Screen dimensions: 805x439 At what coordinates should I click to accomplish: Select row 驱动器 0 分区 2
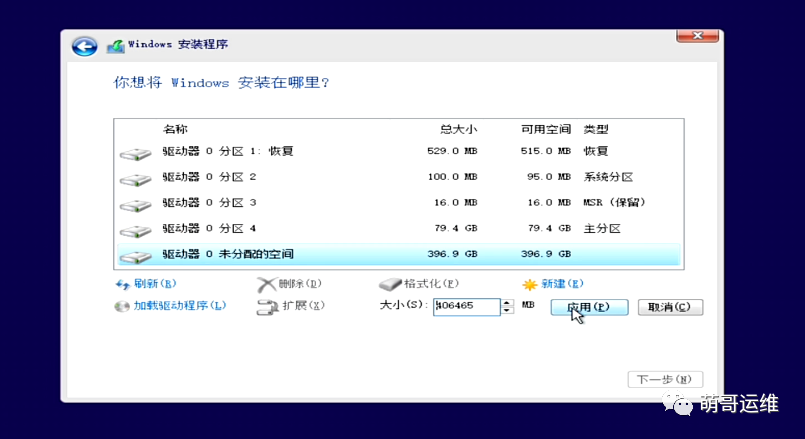399,177
